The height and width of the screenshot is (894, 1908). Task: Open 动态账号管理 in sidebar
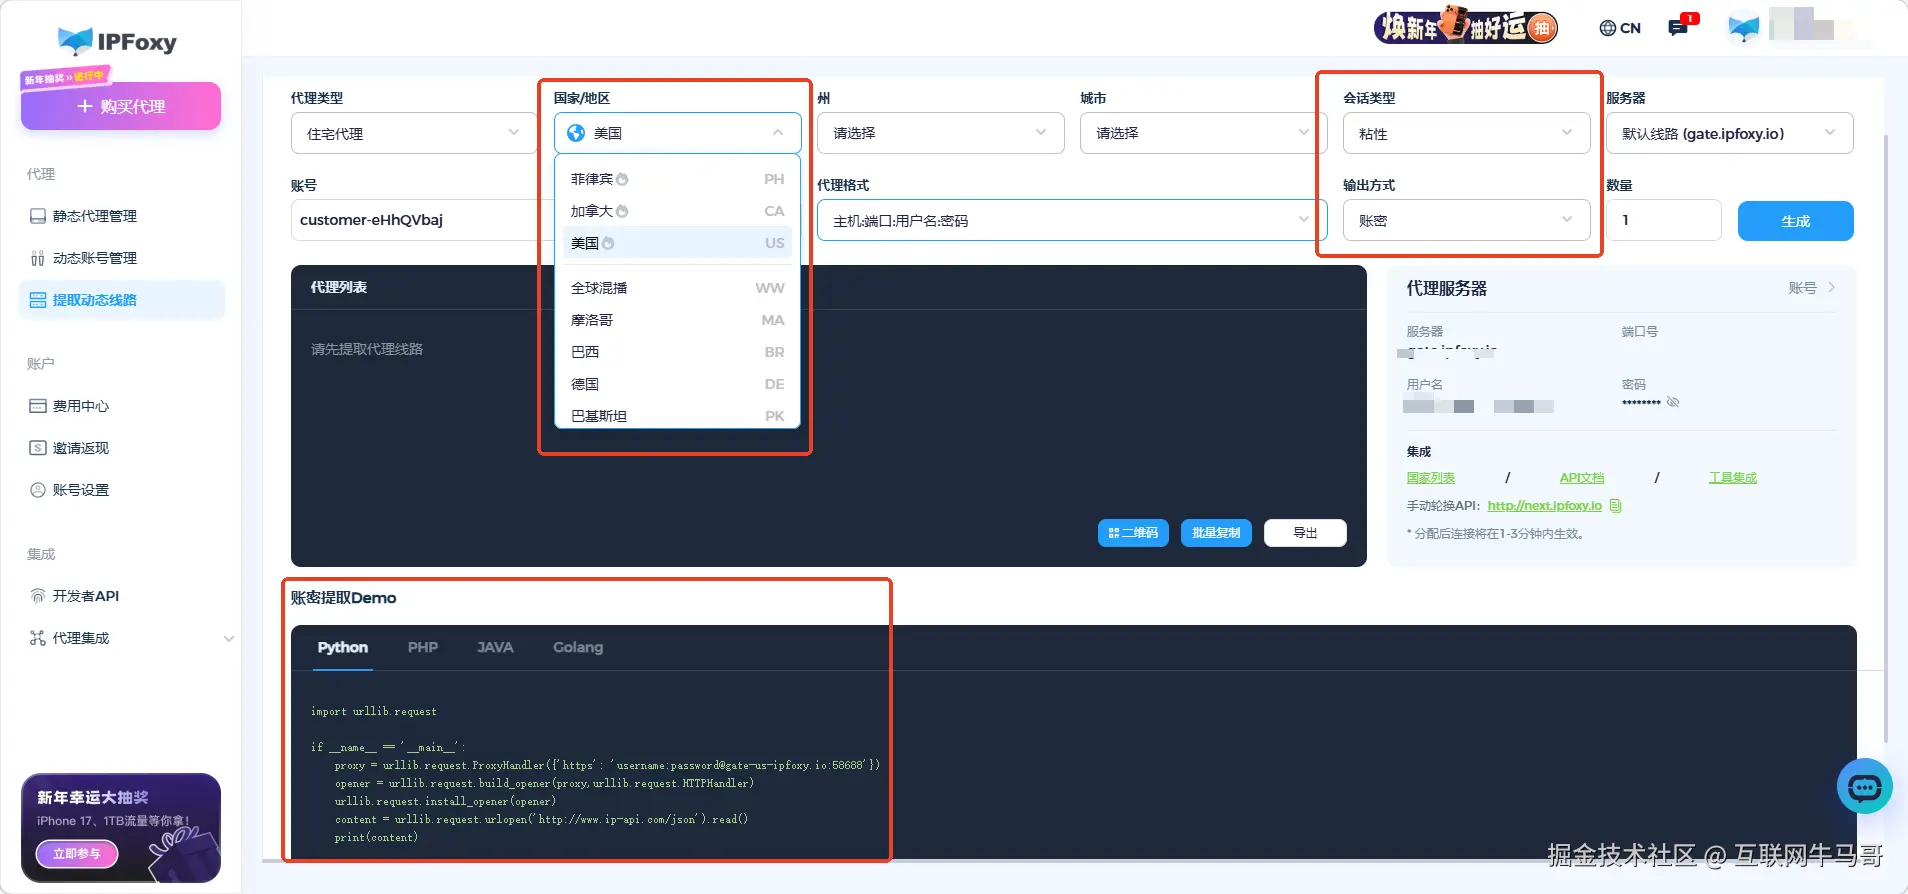point(95,258)
